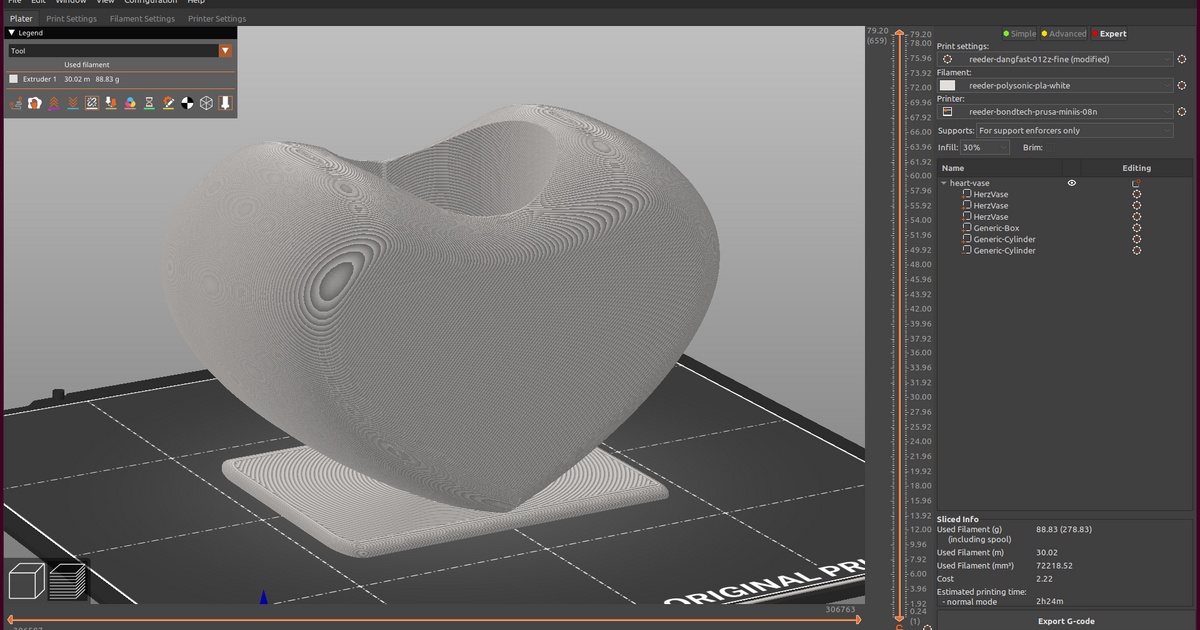The width and height of the screenshot is (1200, 630).
Task: Hide the heart-vase object with its eye icon
Action: tap(1070, 182)
